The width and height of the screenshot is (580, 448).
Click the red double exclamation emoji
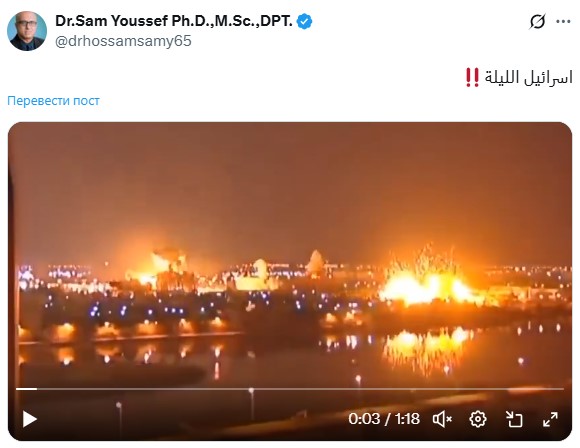[x=472, y=77]
